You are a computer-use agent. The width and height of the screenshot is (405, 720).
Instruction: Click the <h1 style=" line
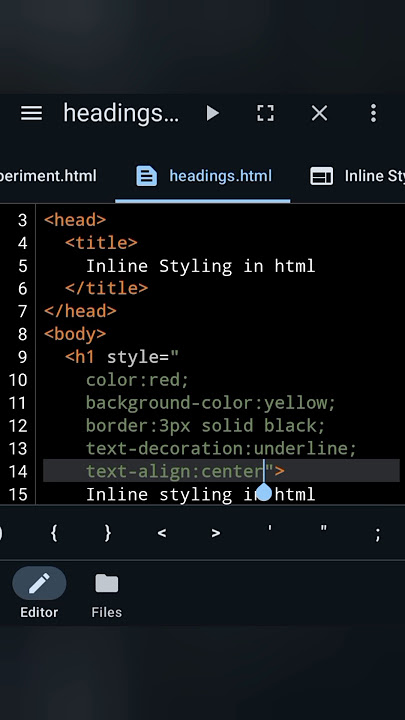(x=122, y=357)
